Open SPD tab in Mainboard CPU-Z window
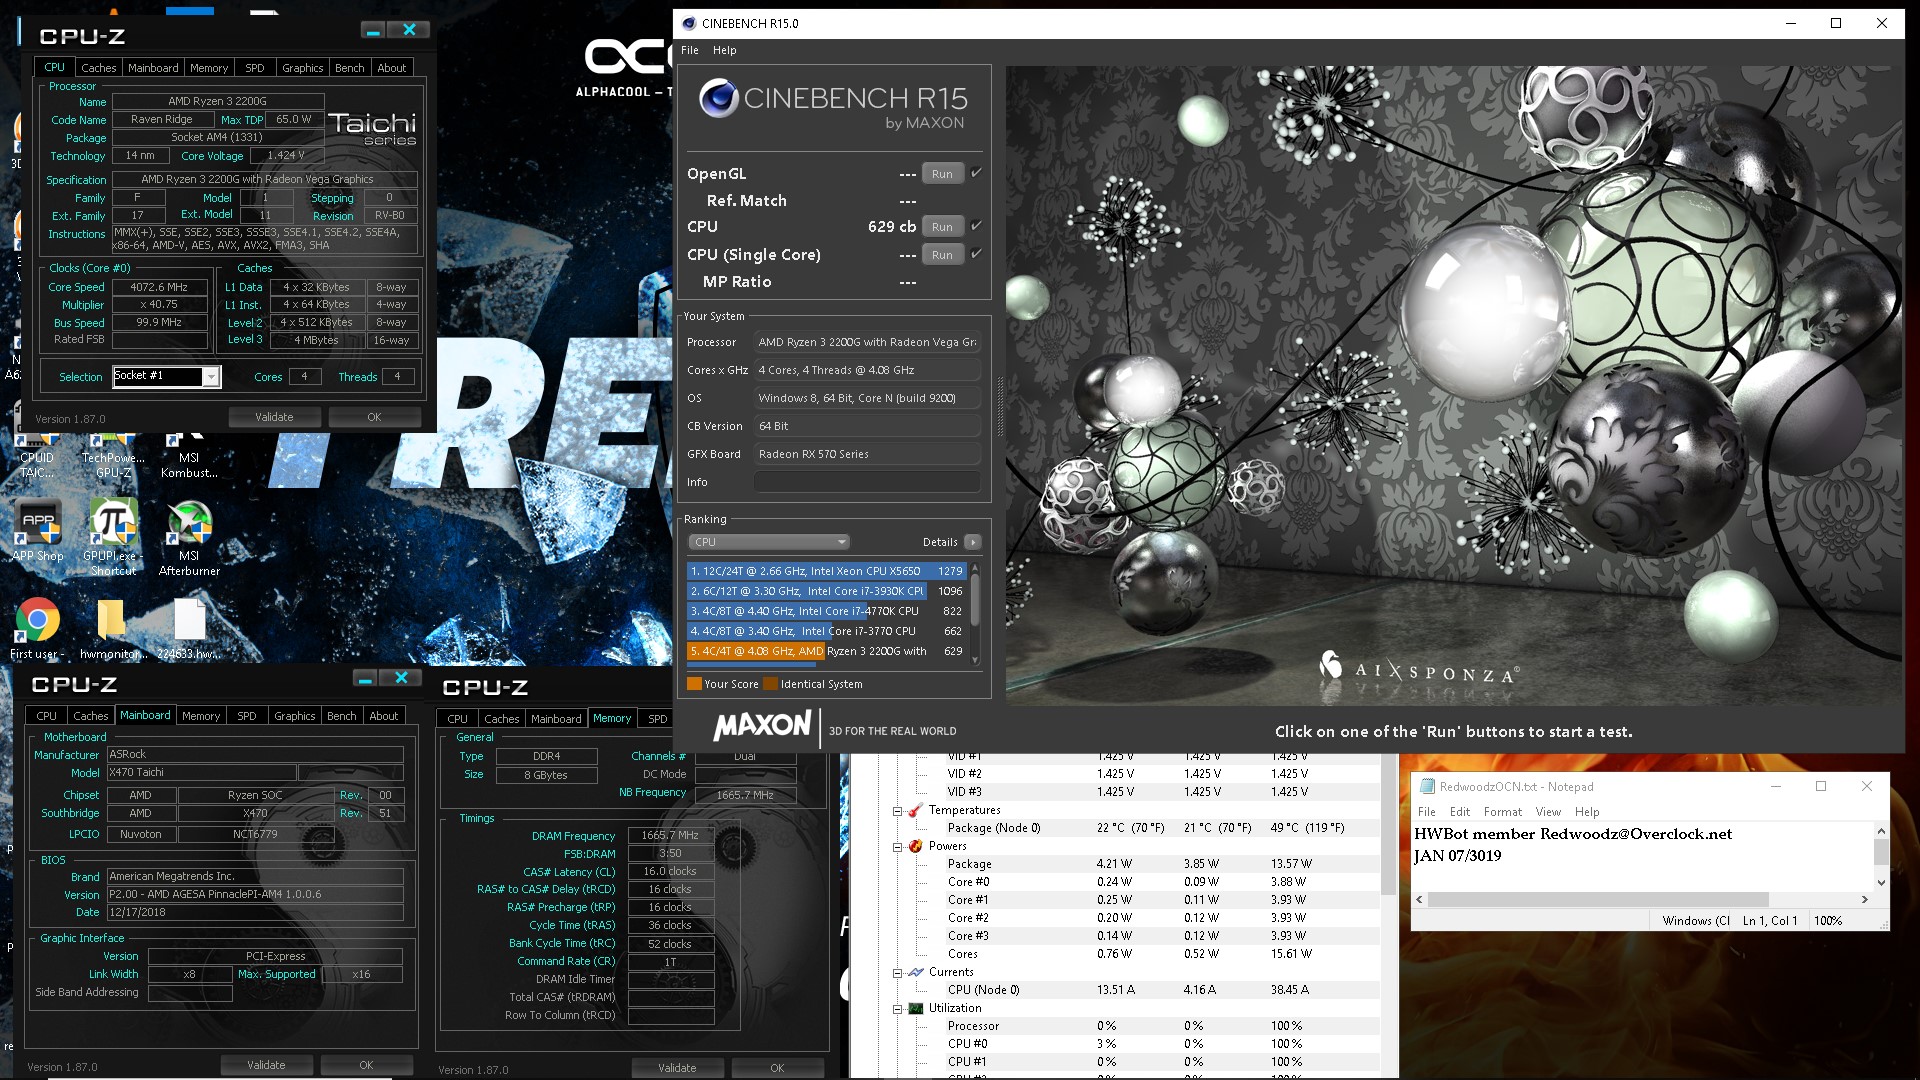This screenshot has width=1920, height=1080. click(247, 716)
